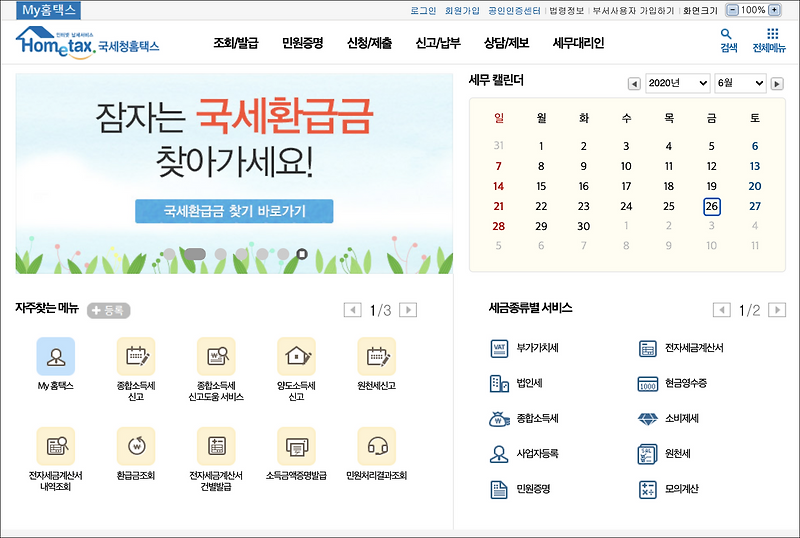This screenshot has height=538, width=800.
Task: Click the 로그인 link
Action: tap(423, 11)
